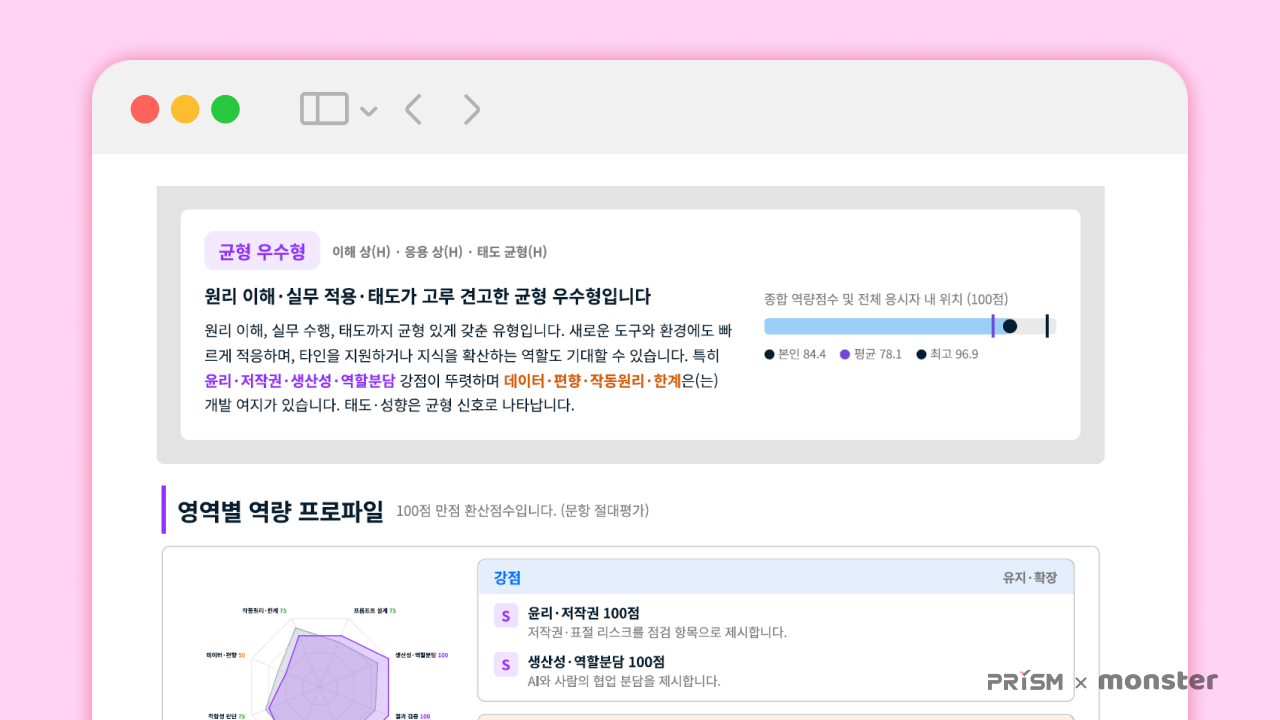1280x720 pixels.
Task: Click the purple 윤리·저작권·생산성·역할분담 highlighted text
Action: coord(300,381)
